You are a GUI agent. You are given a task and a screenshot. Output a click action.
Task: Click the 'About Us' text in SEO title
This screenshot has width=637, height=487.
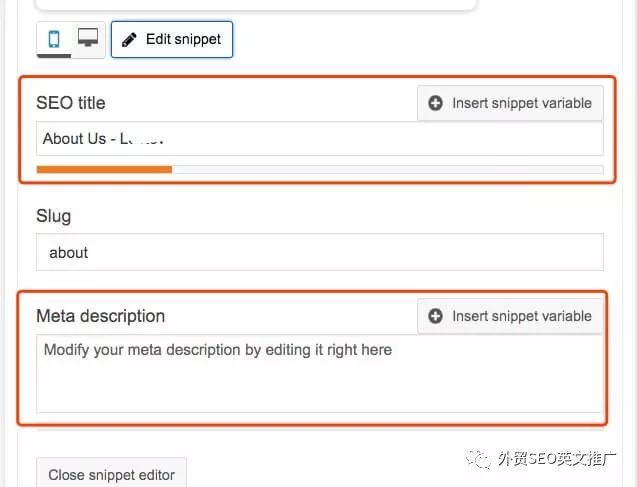click(x=74, y=139)
